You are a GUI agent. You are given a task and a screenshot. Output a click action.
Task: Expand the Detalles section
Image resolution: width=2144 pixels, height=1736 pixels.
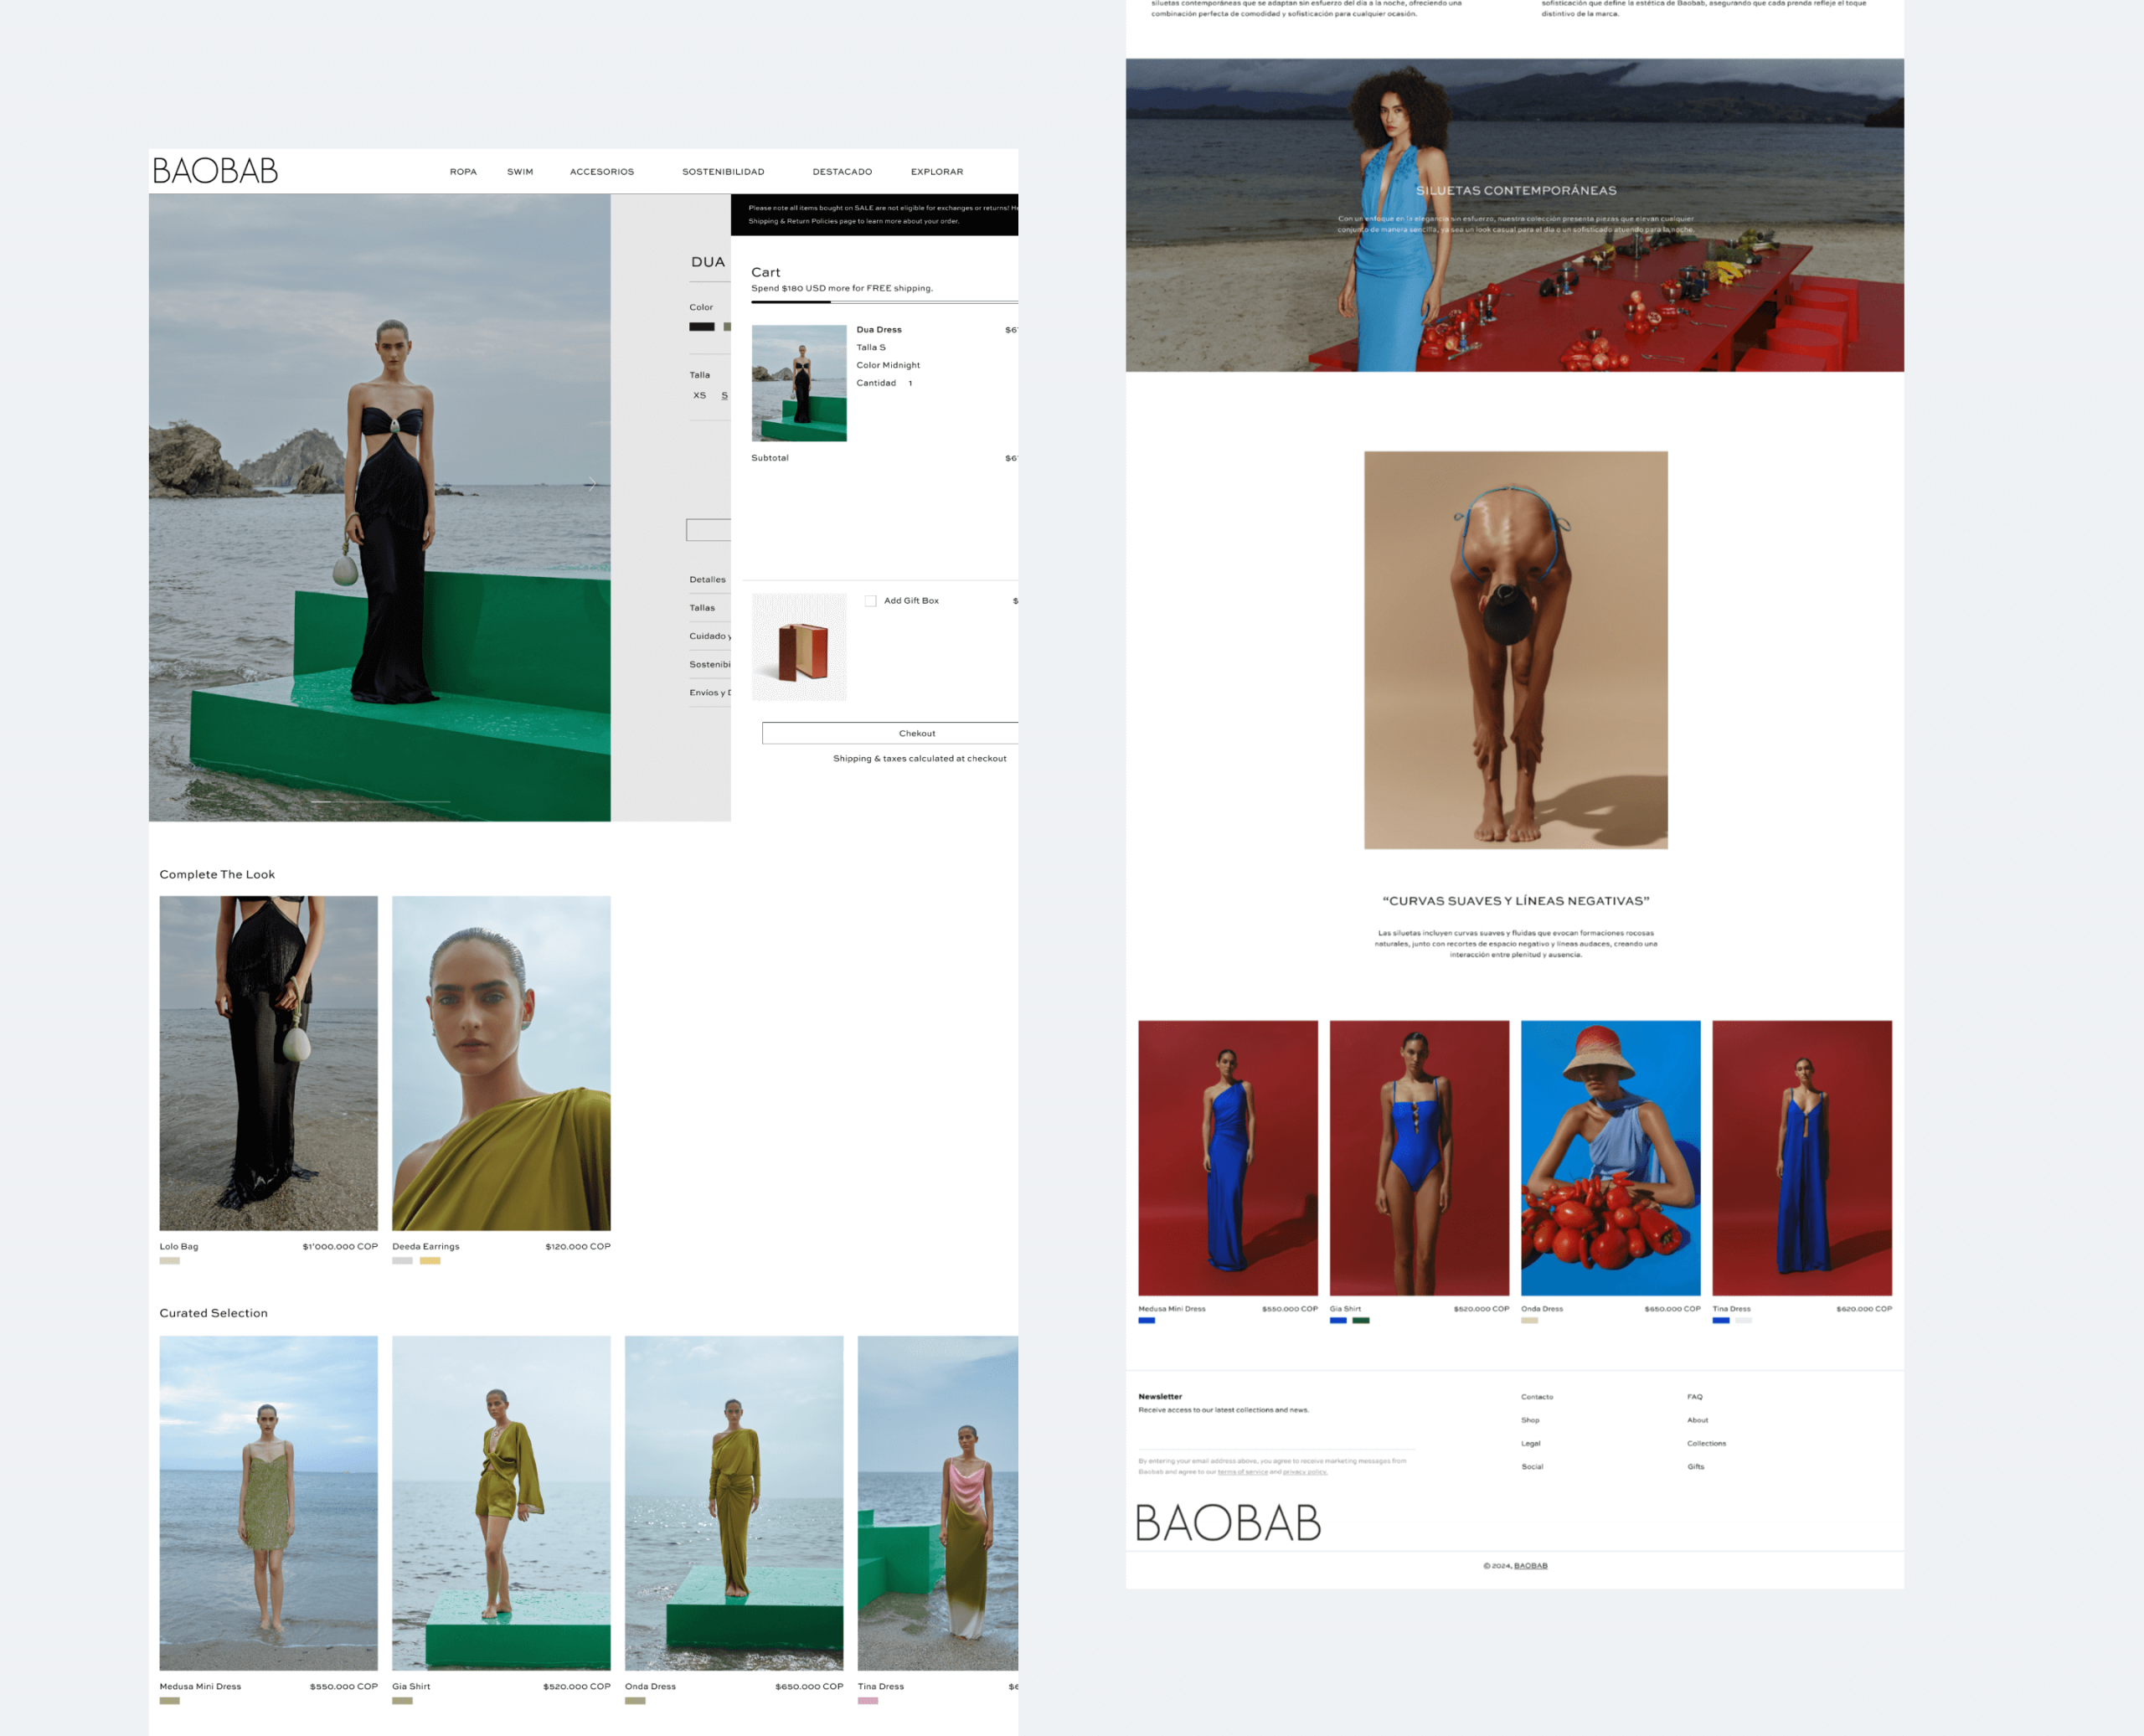[707, 580]
